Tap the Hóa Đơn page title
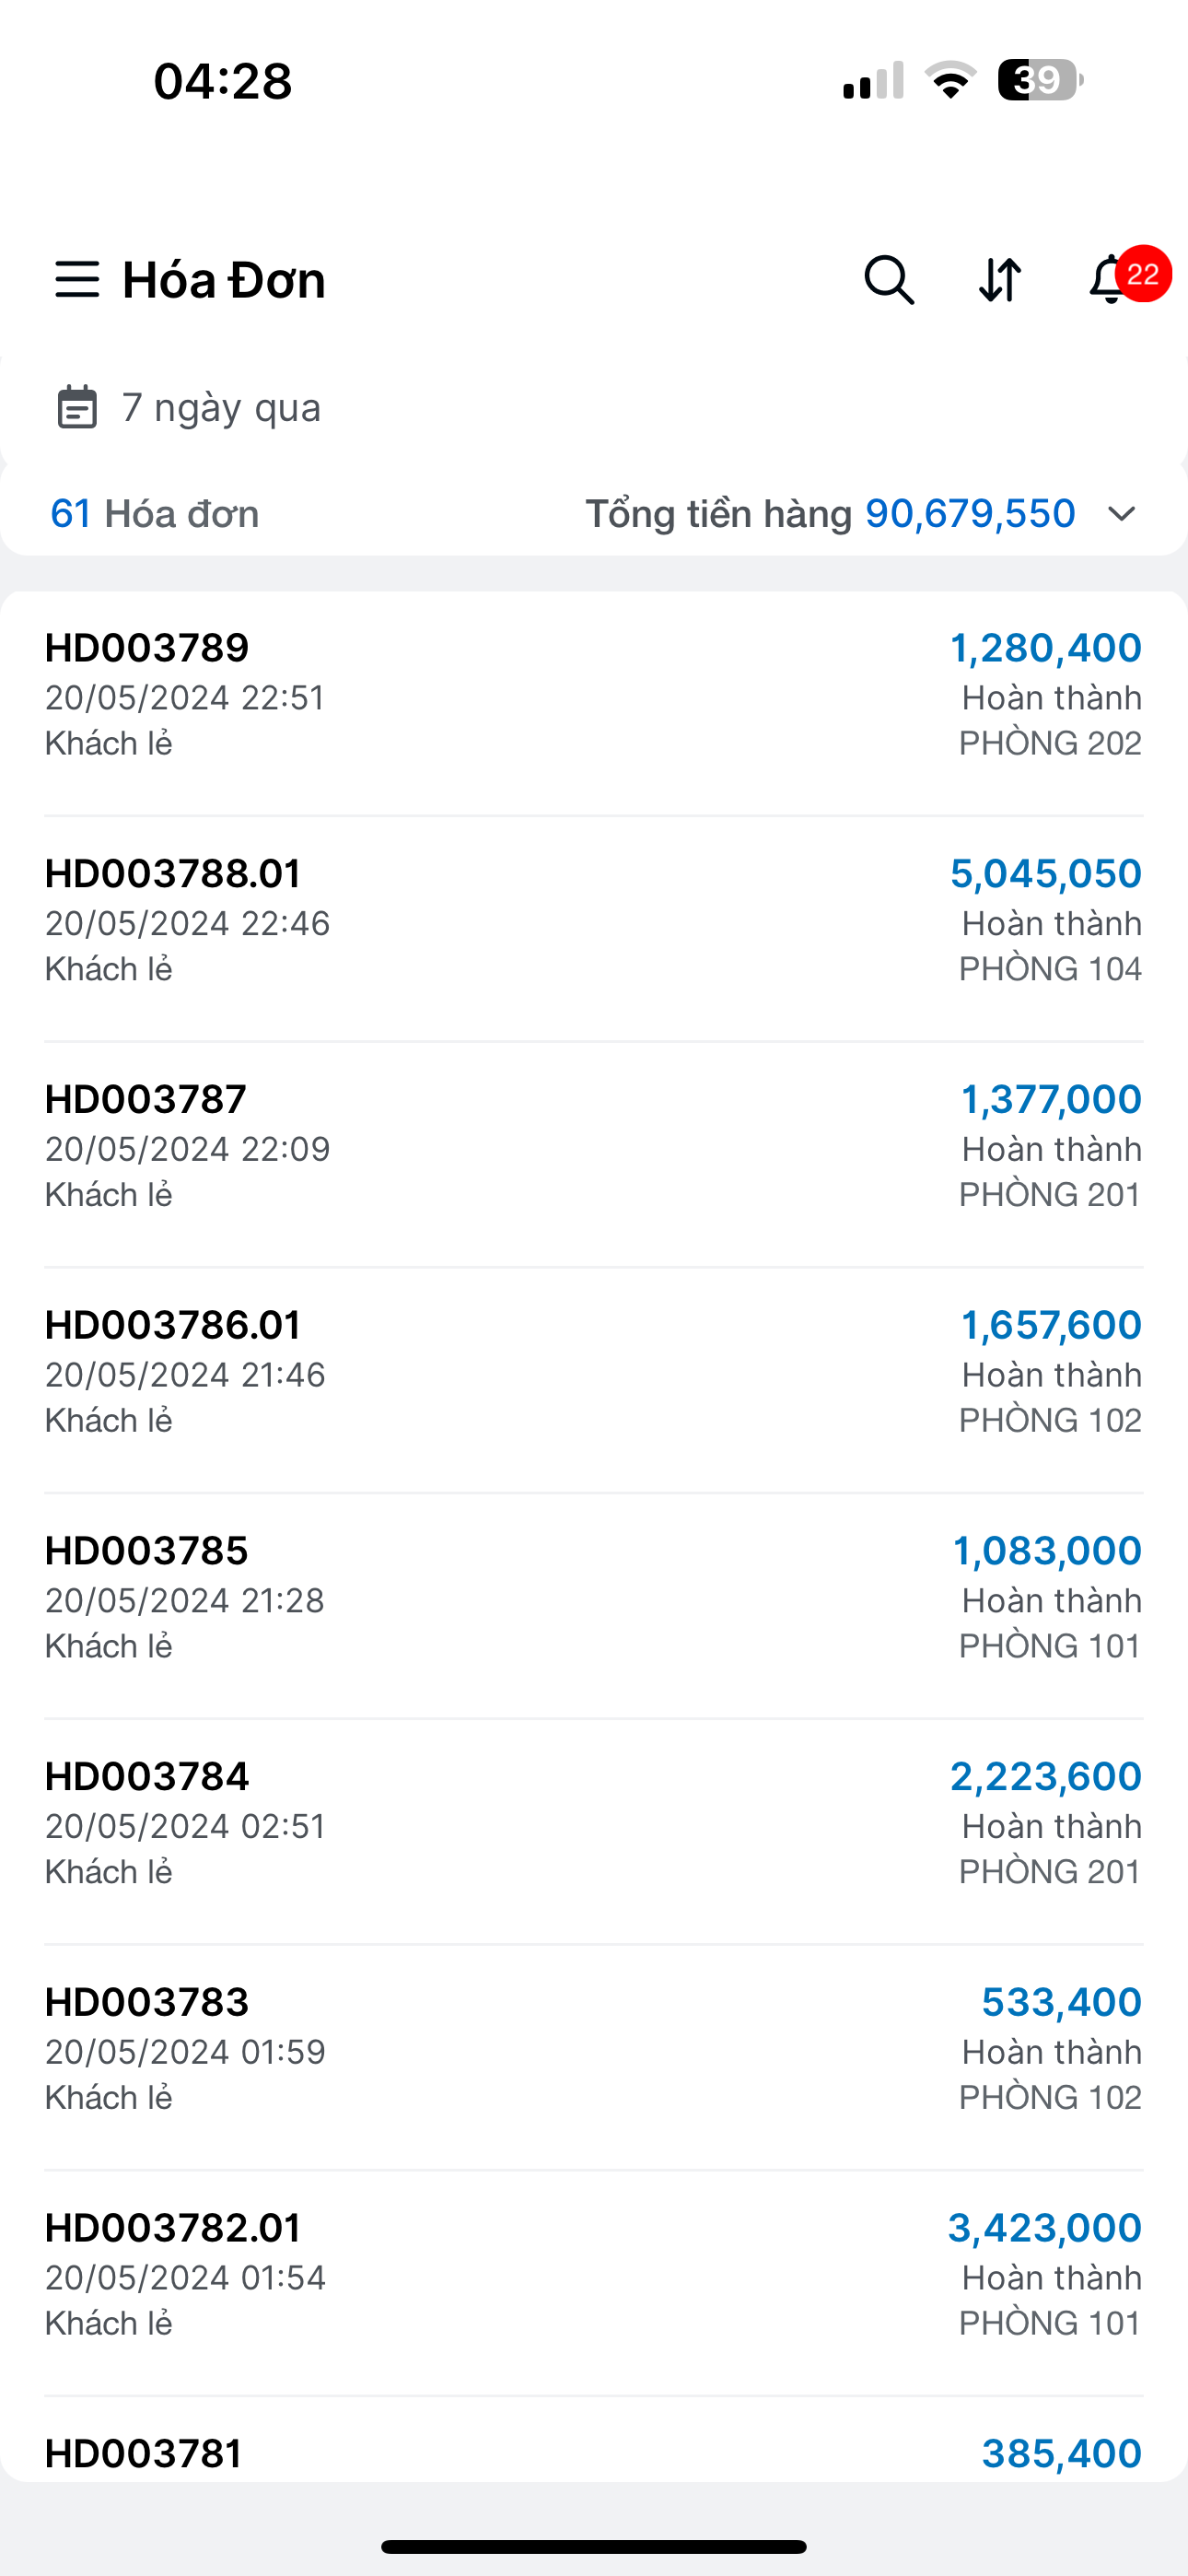 coord(224,280)
